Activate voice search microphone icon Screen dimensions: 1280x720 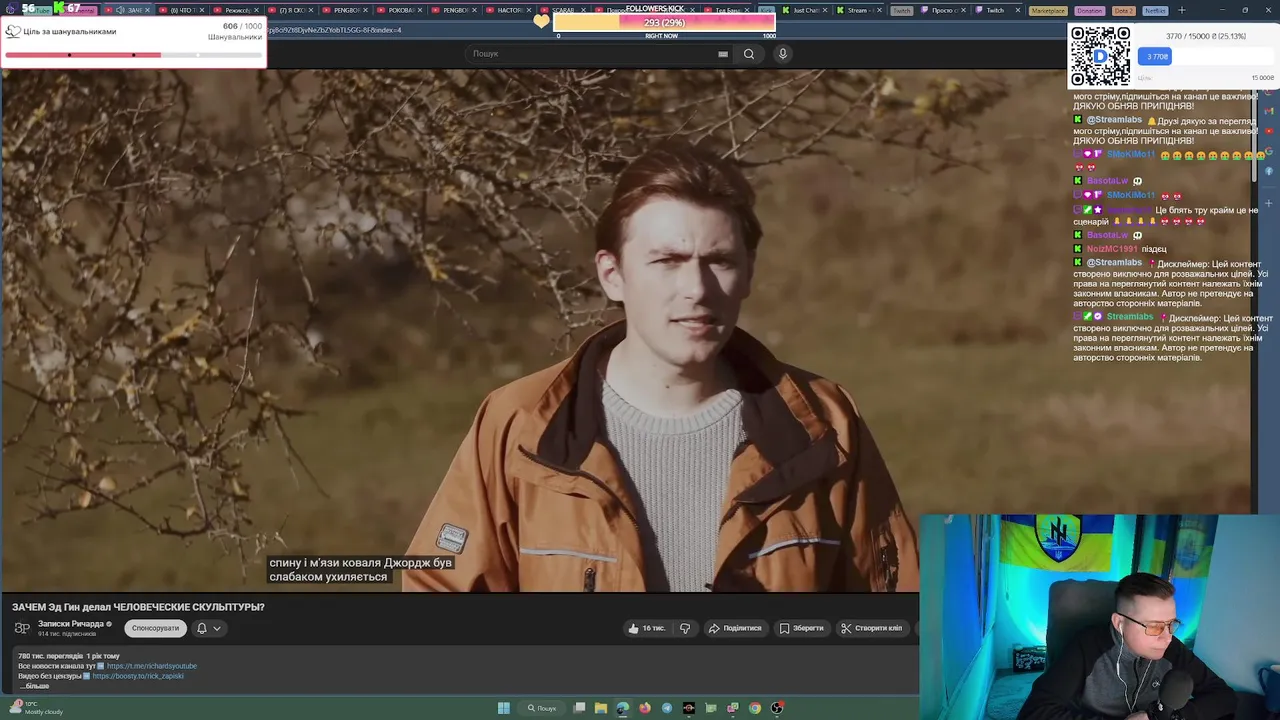pyautogui.click(x=783, y=54)
